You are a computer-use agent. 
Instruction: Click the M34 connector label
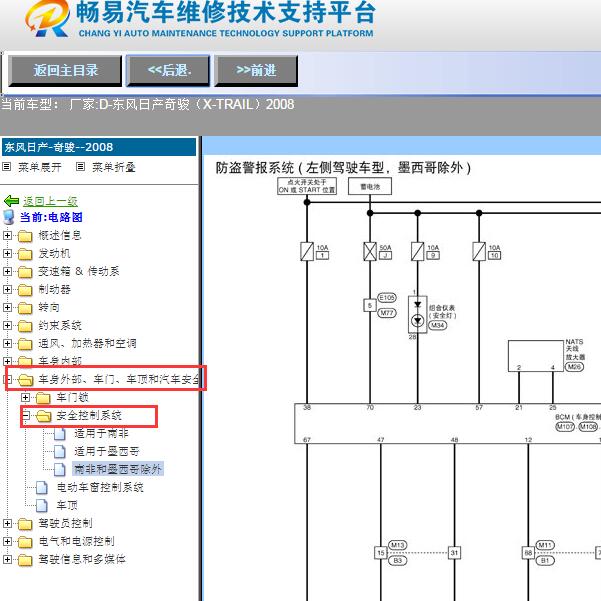pos(438,325)
